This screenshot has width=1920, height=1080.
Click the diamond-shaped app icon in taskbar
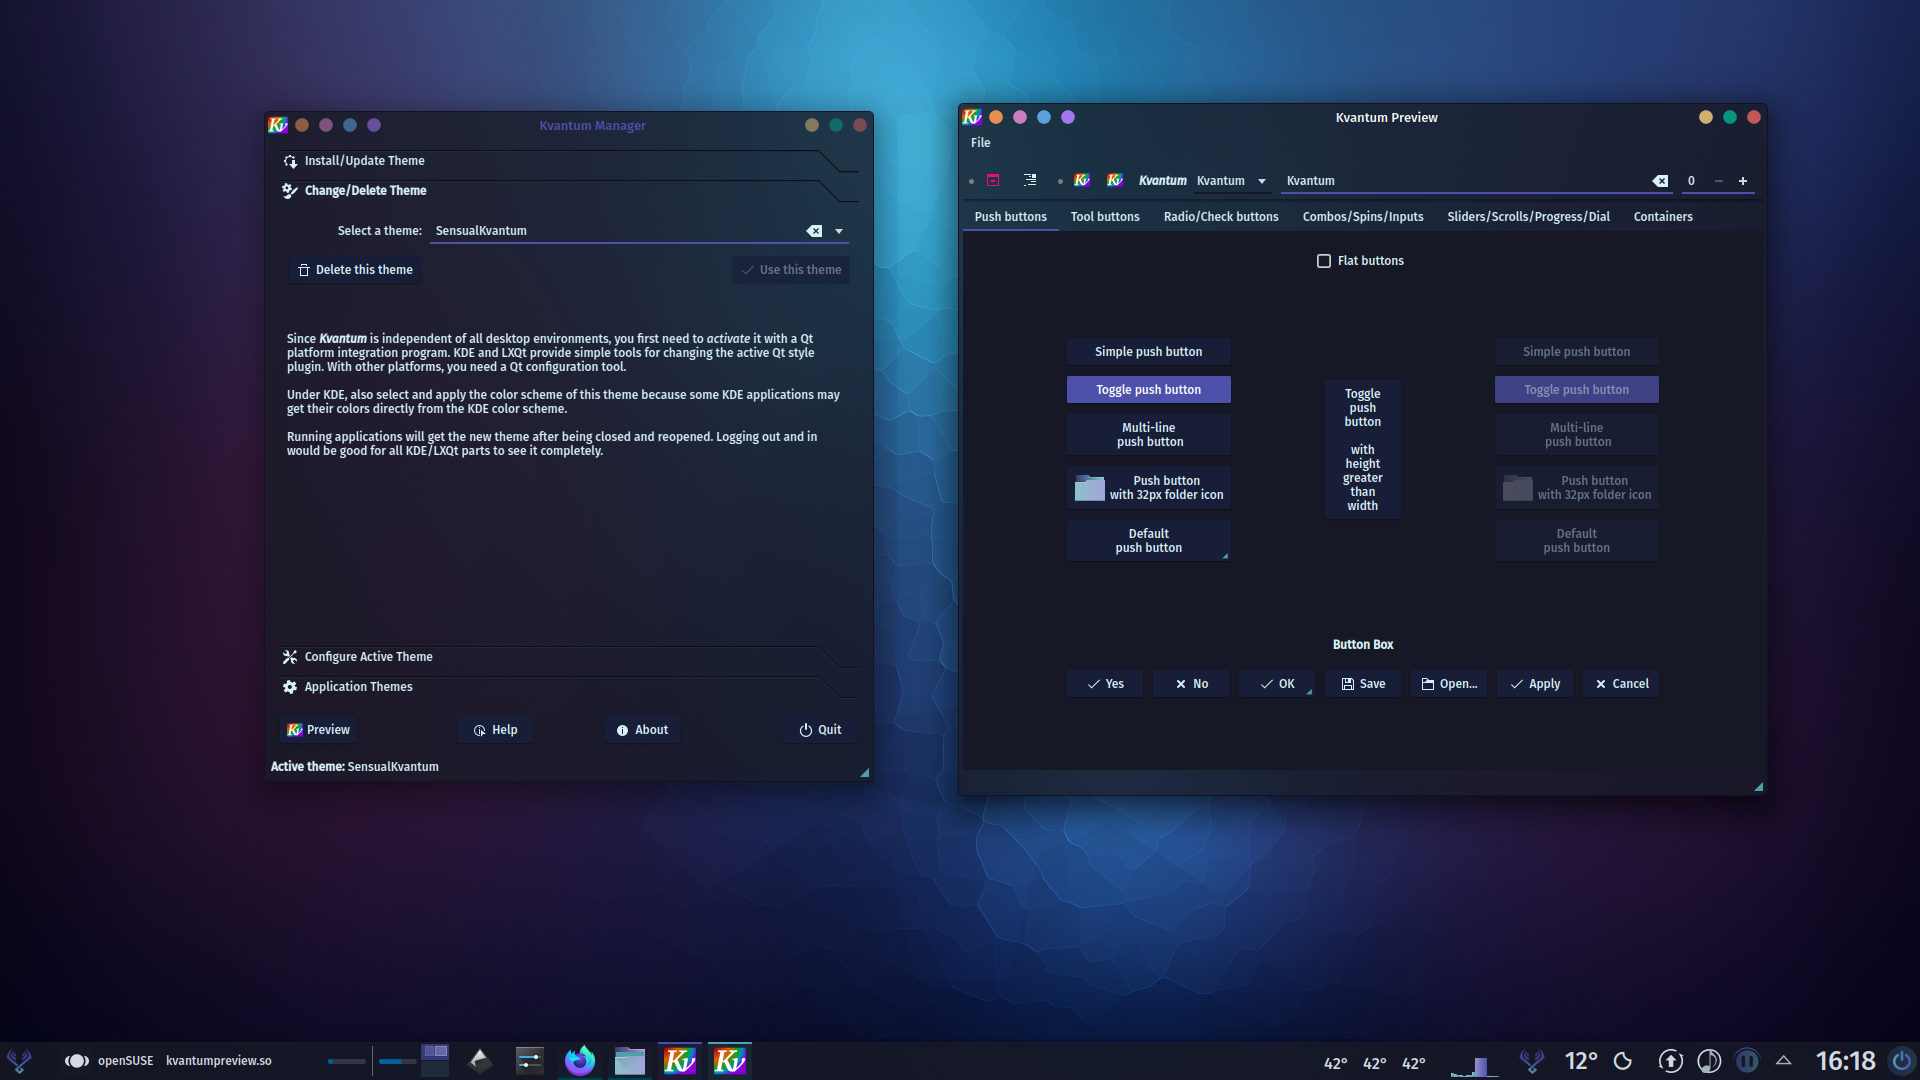[480, 1061]
